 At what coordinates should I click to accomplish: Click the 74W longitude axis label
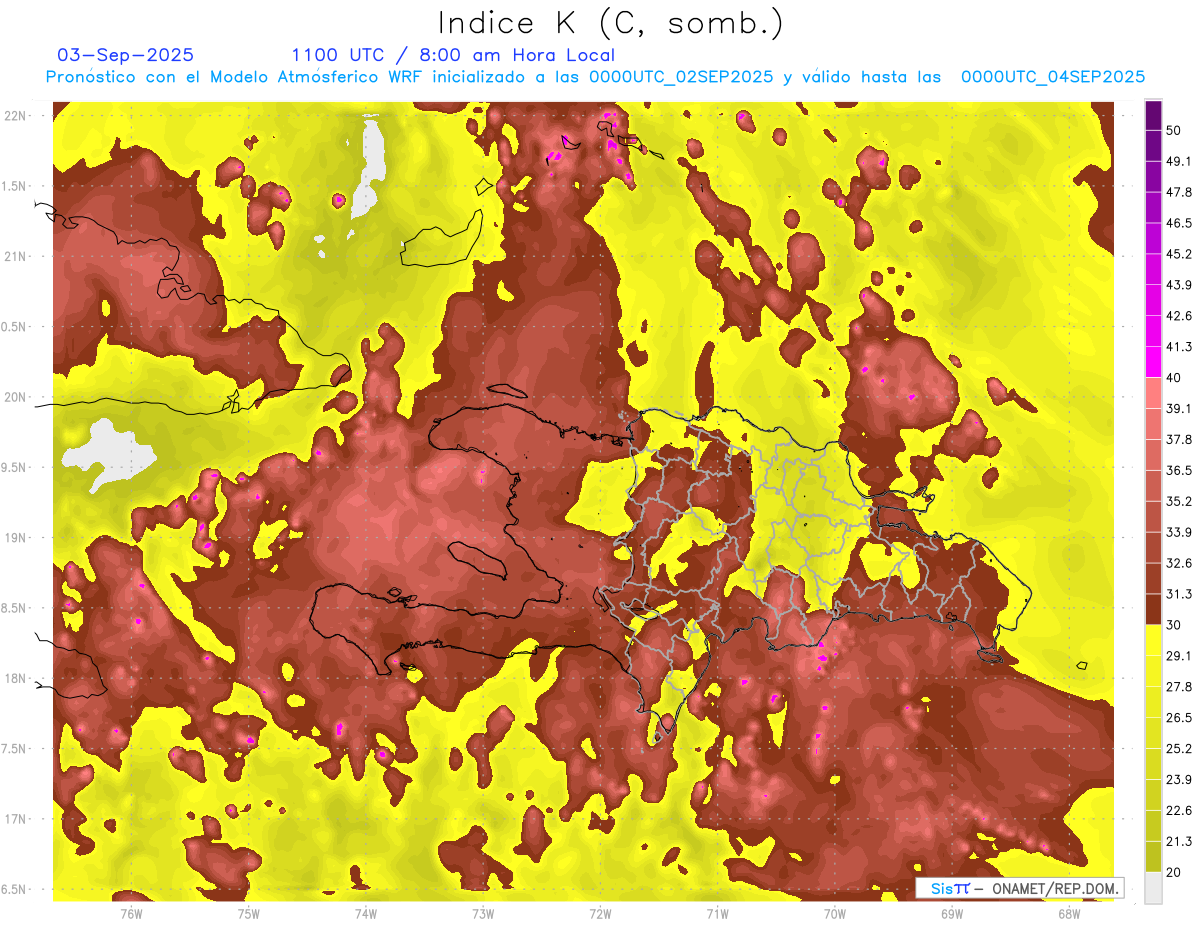coord(366,913)
